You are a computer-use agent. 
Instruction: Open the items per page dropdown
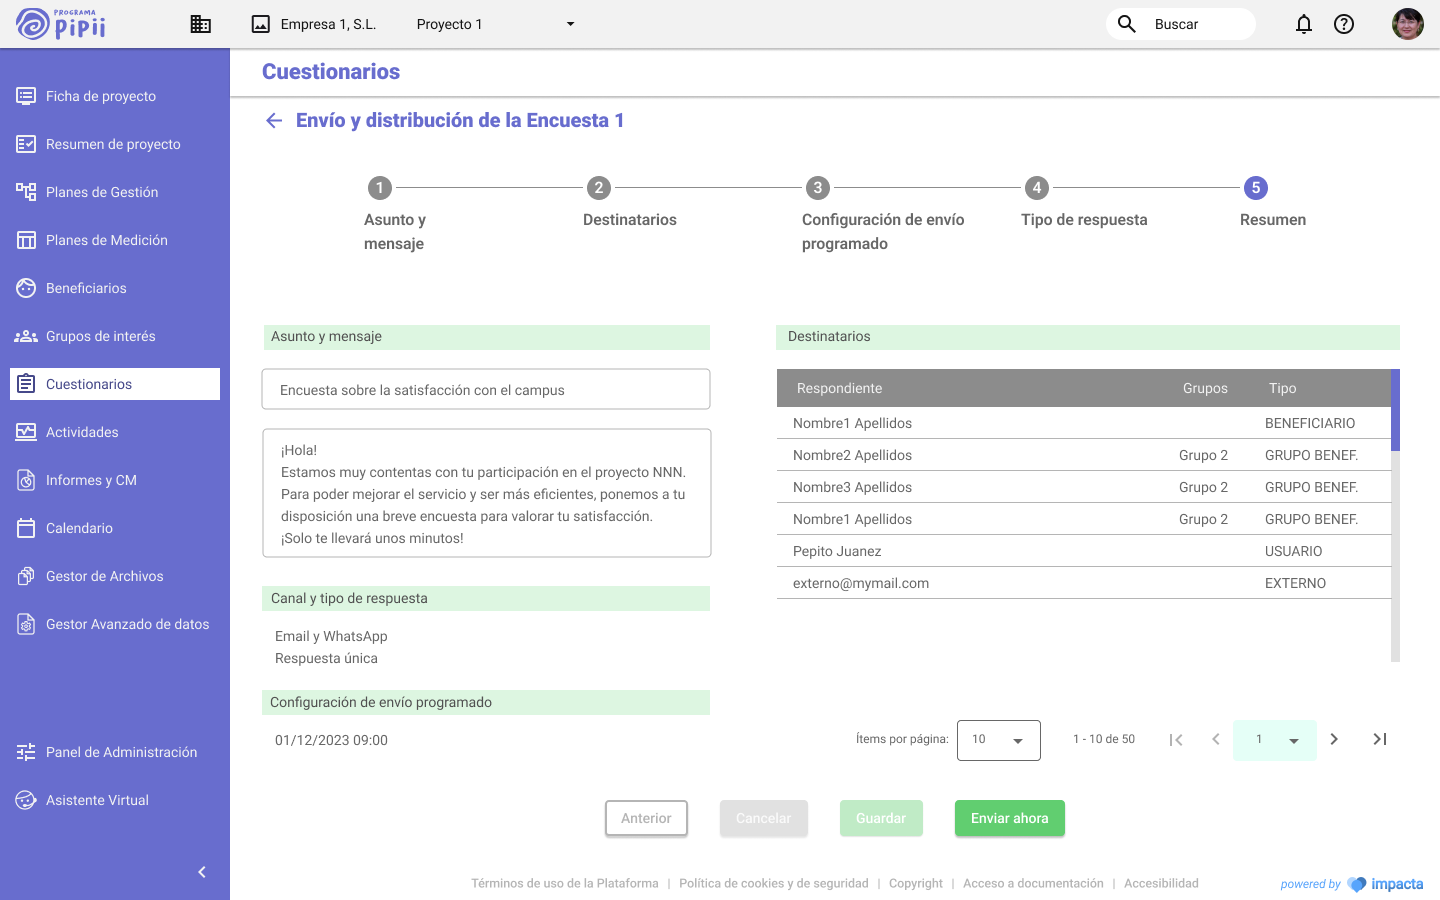click(x=998, y=740)
